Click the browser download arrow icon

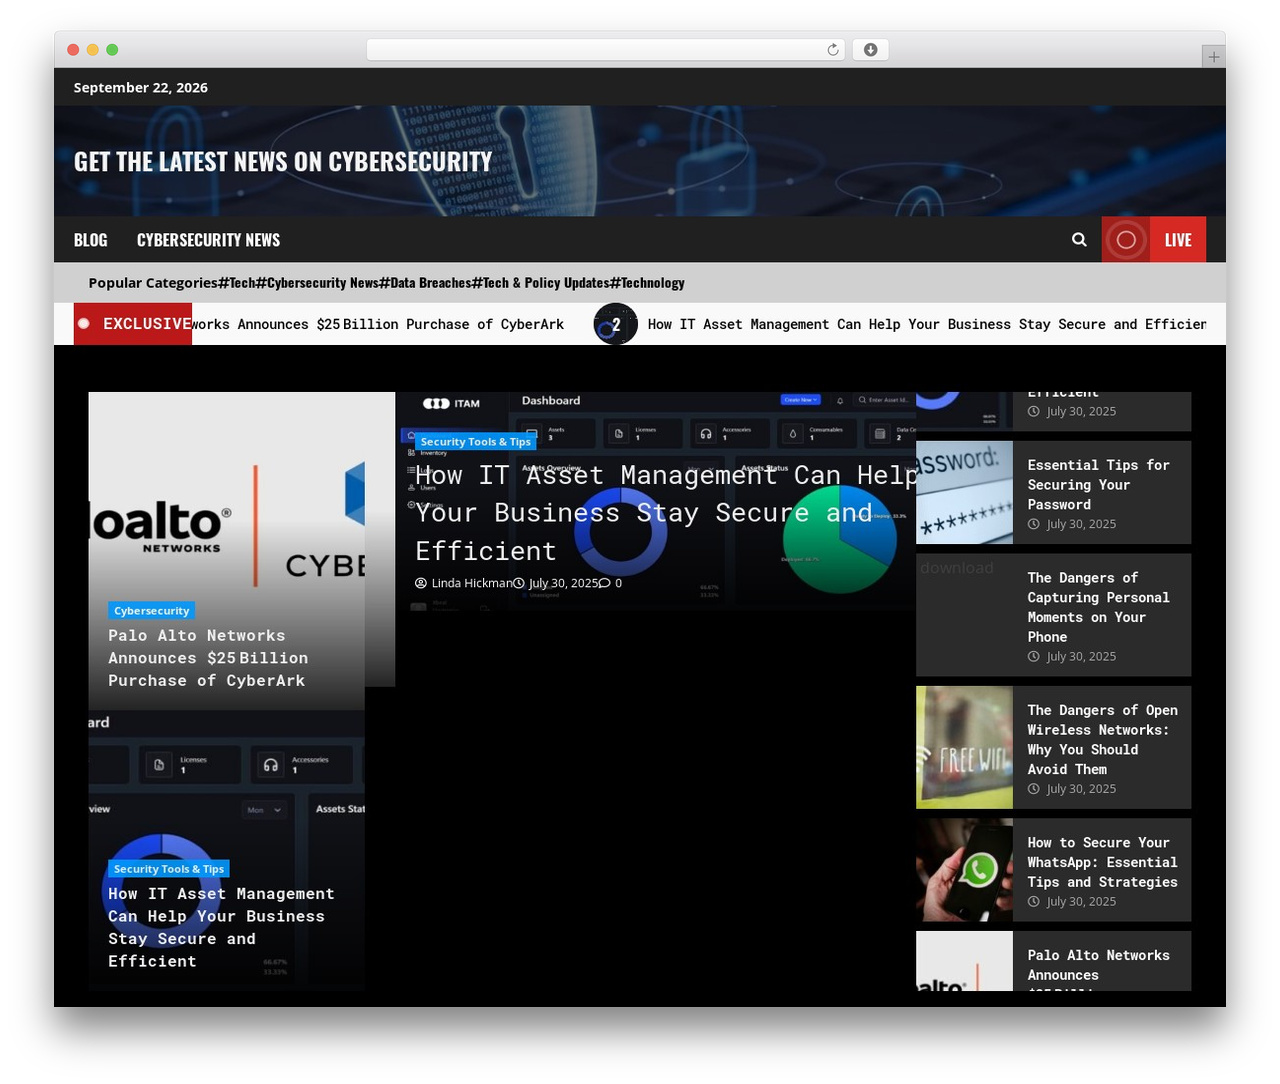point(870,50)
